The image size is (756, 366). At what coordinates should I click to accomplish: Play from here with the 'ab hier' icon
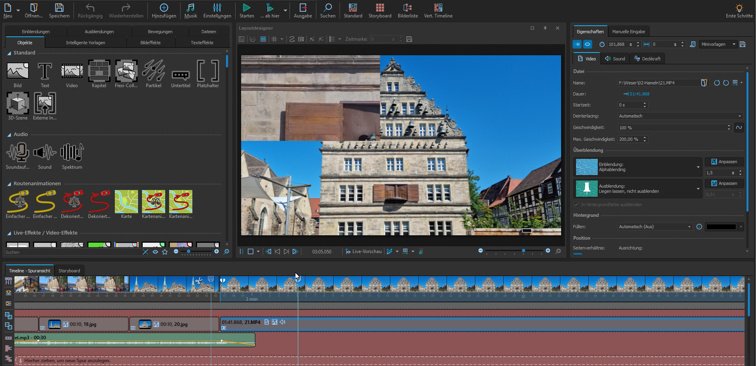(270, 8)
